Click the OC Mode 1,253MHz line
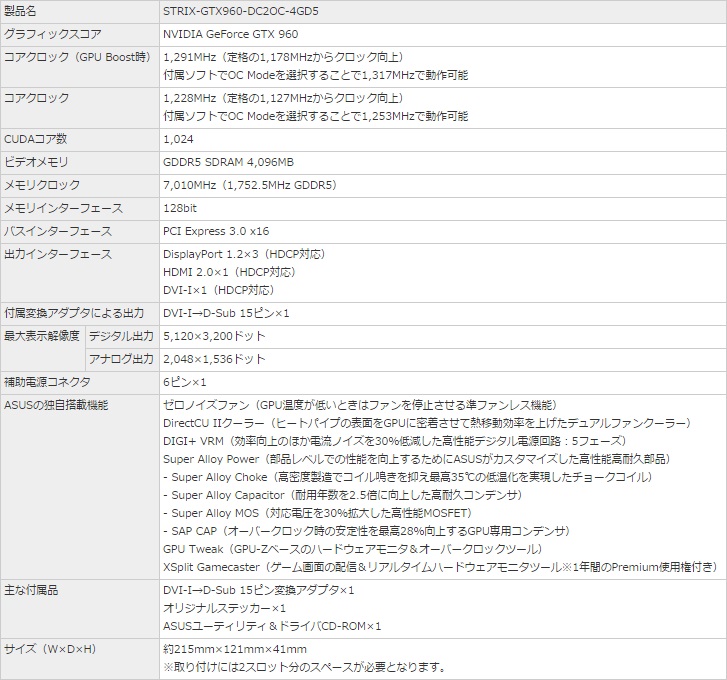Viewport: 727px width, 680px height. tap(315, 116)
